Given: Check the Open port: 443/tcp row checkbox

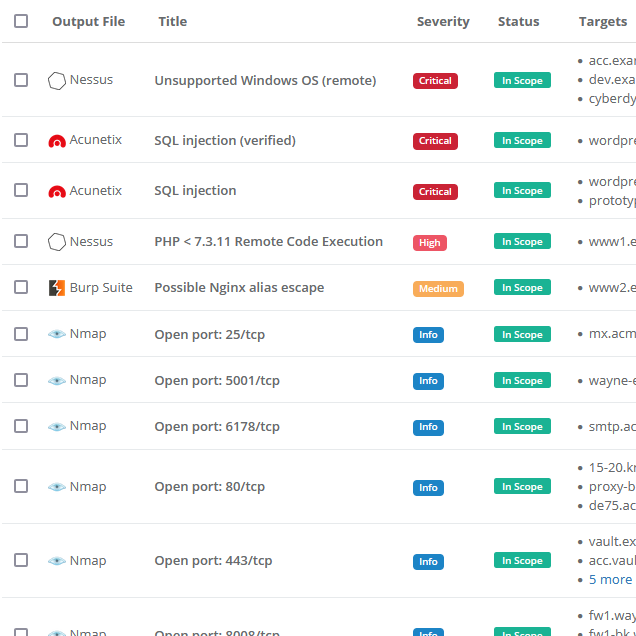Looking at the screenshot, I should pos(21,560).
